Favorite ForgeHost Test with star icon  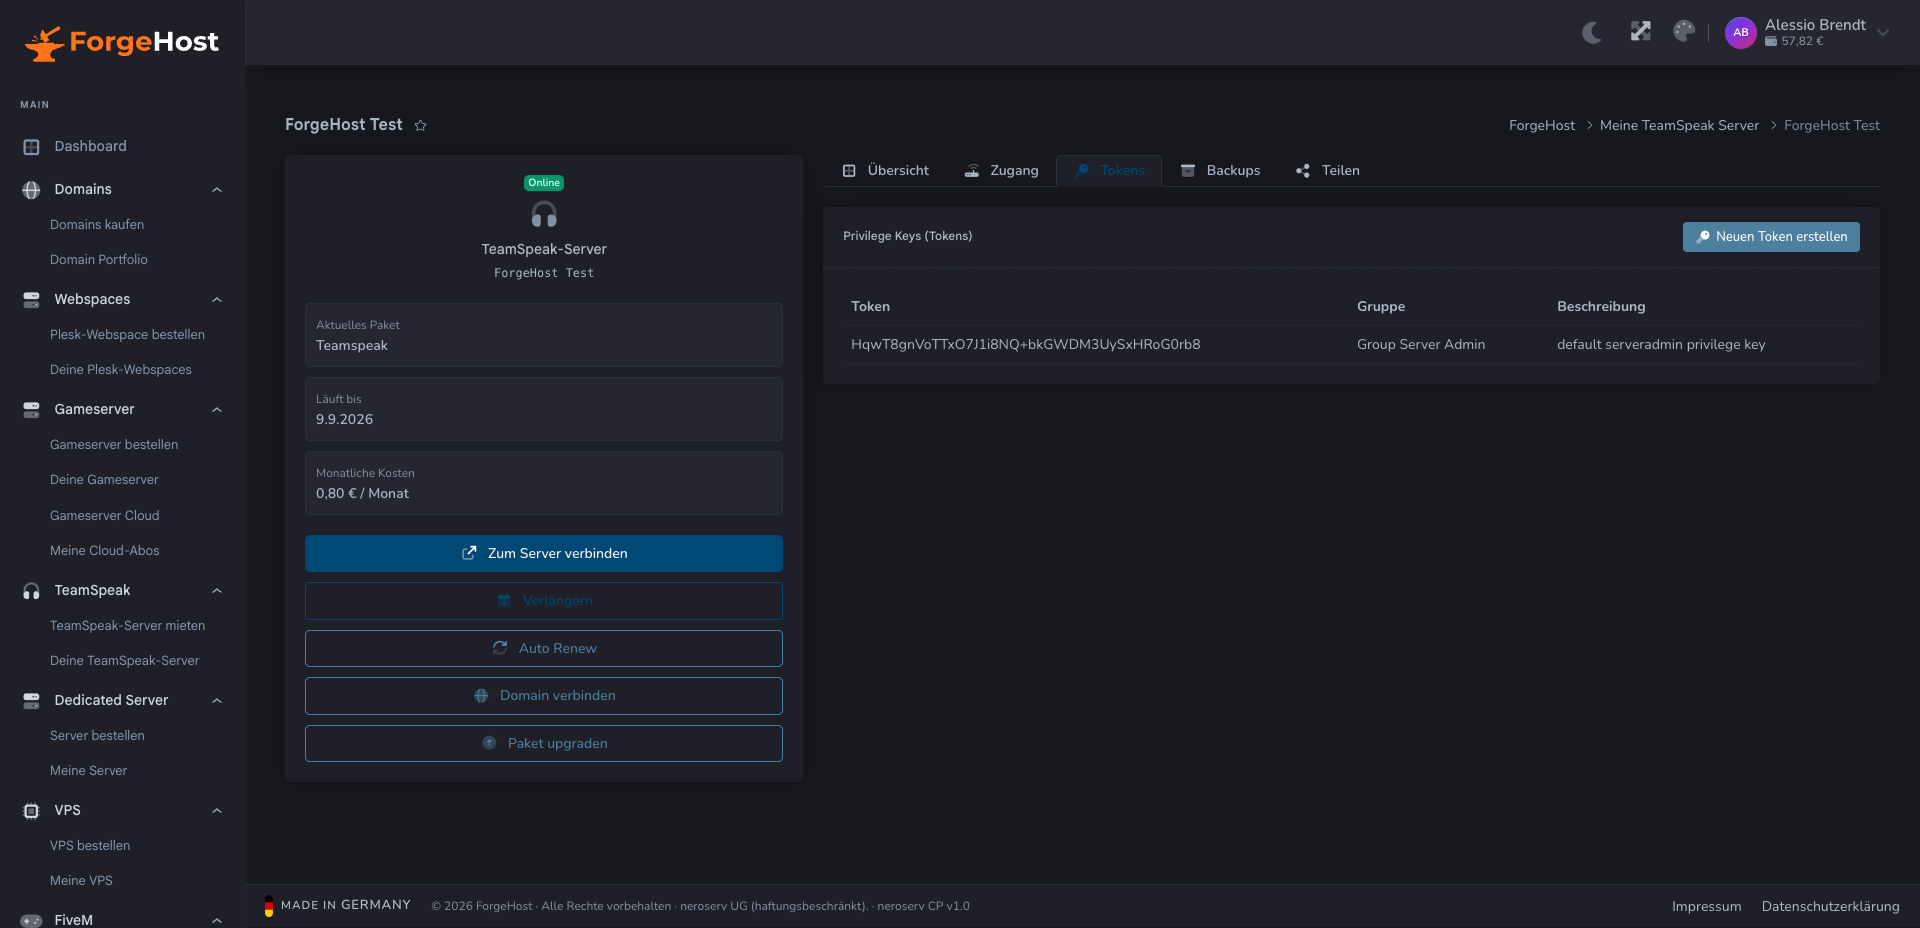tap(421, 125)
